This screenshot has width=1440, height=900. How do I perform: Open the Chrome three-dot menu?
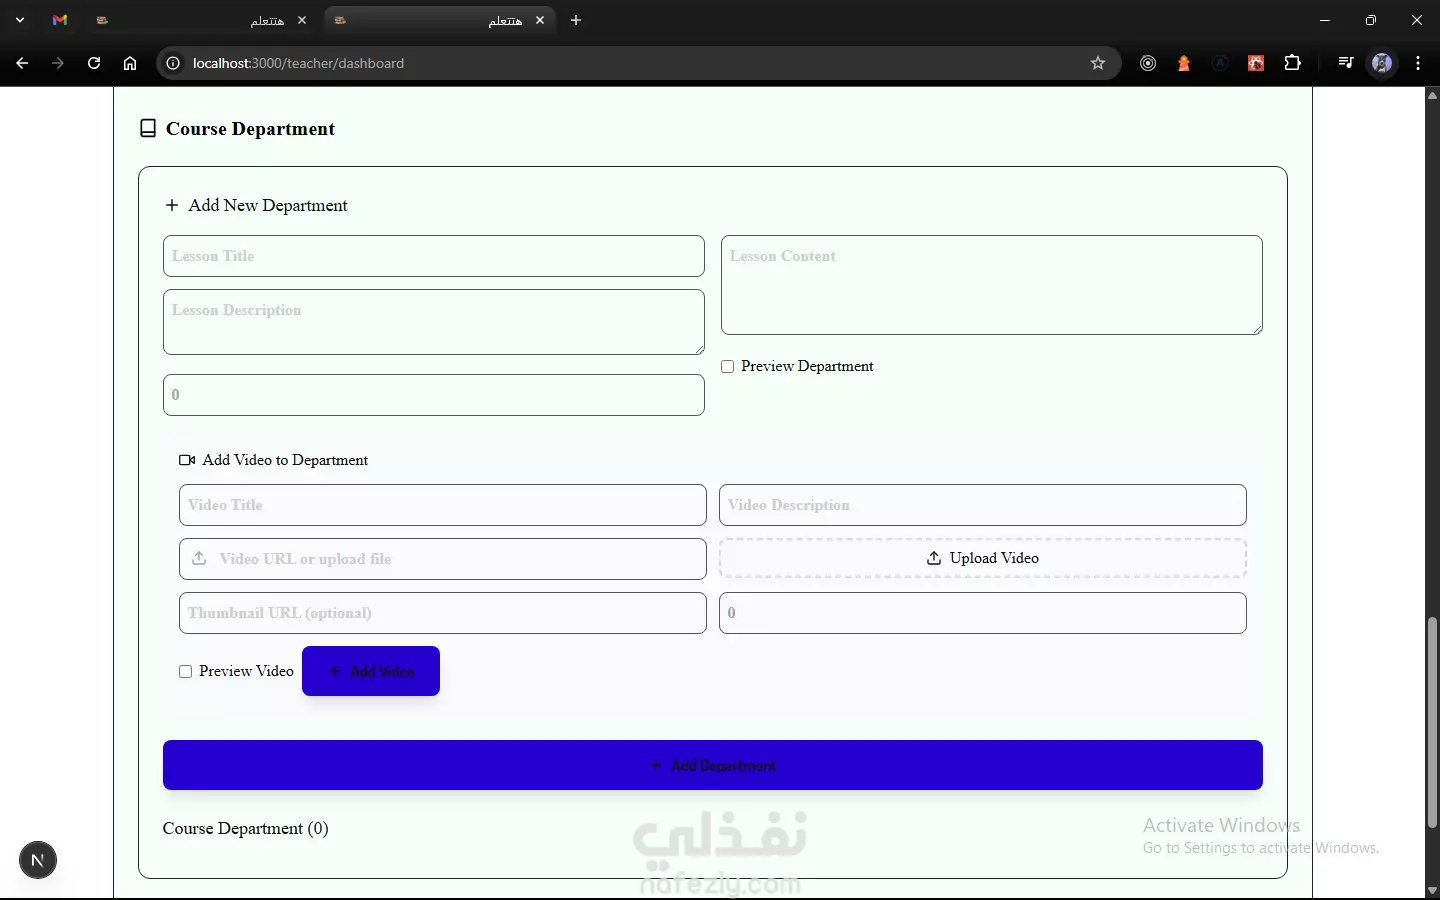pyautogui.click(x=1418, y=63)
